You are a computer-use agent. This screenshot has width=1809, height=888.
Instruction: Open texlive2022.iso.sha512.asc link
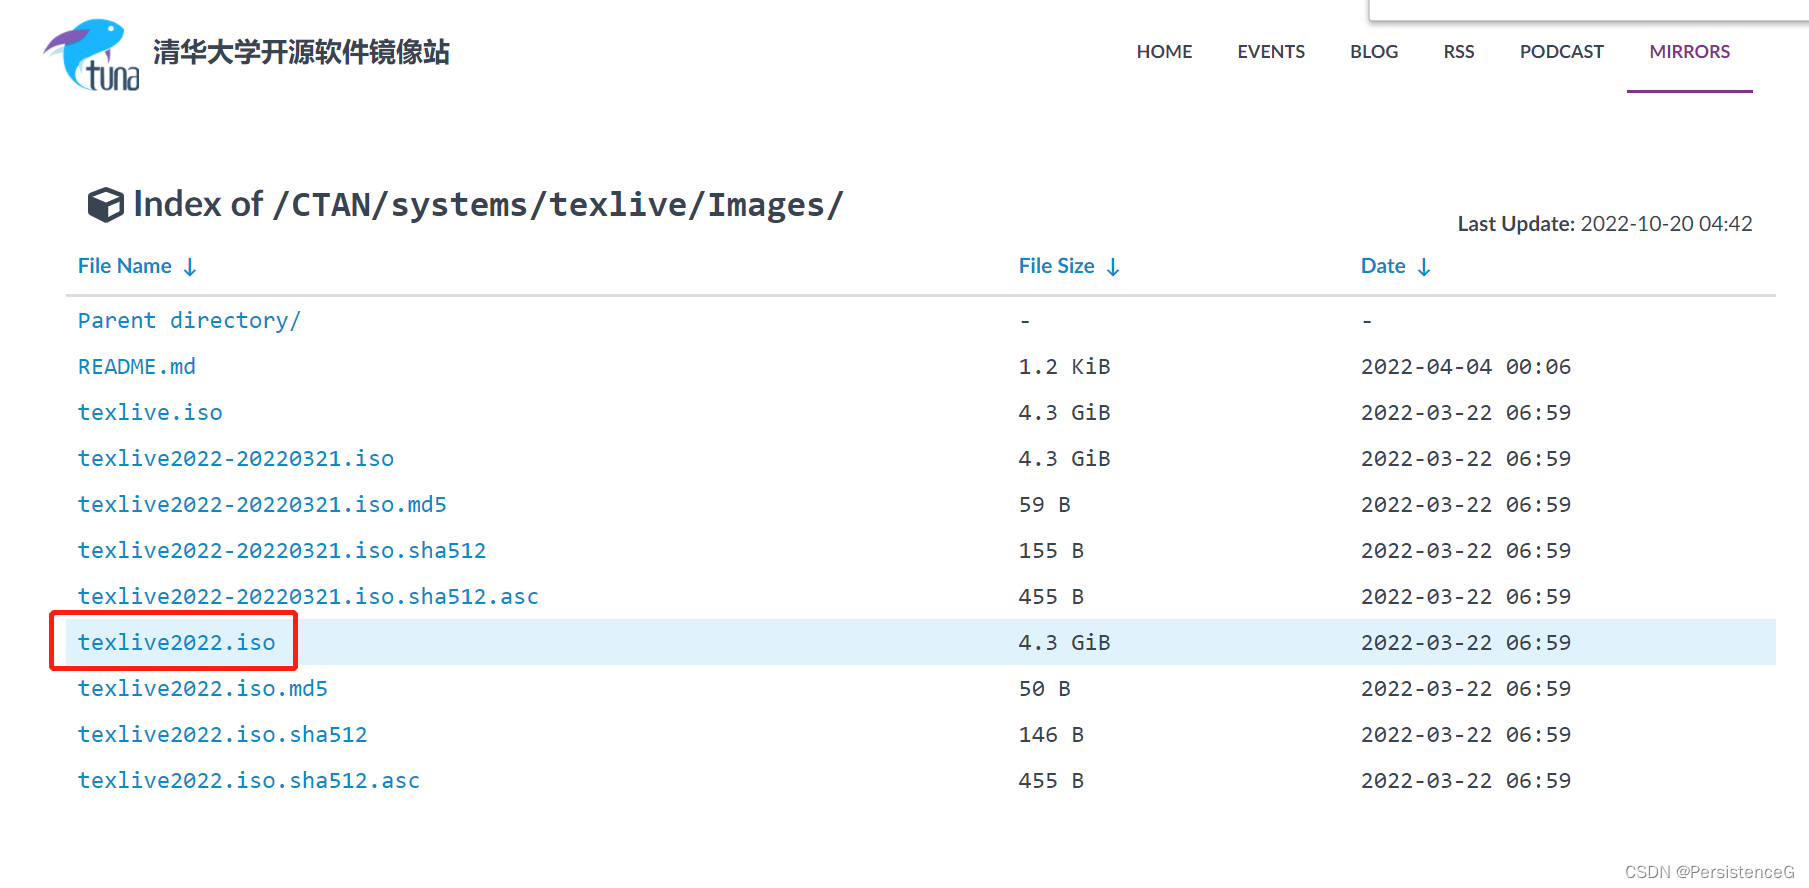pos(249,781)
